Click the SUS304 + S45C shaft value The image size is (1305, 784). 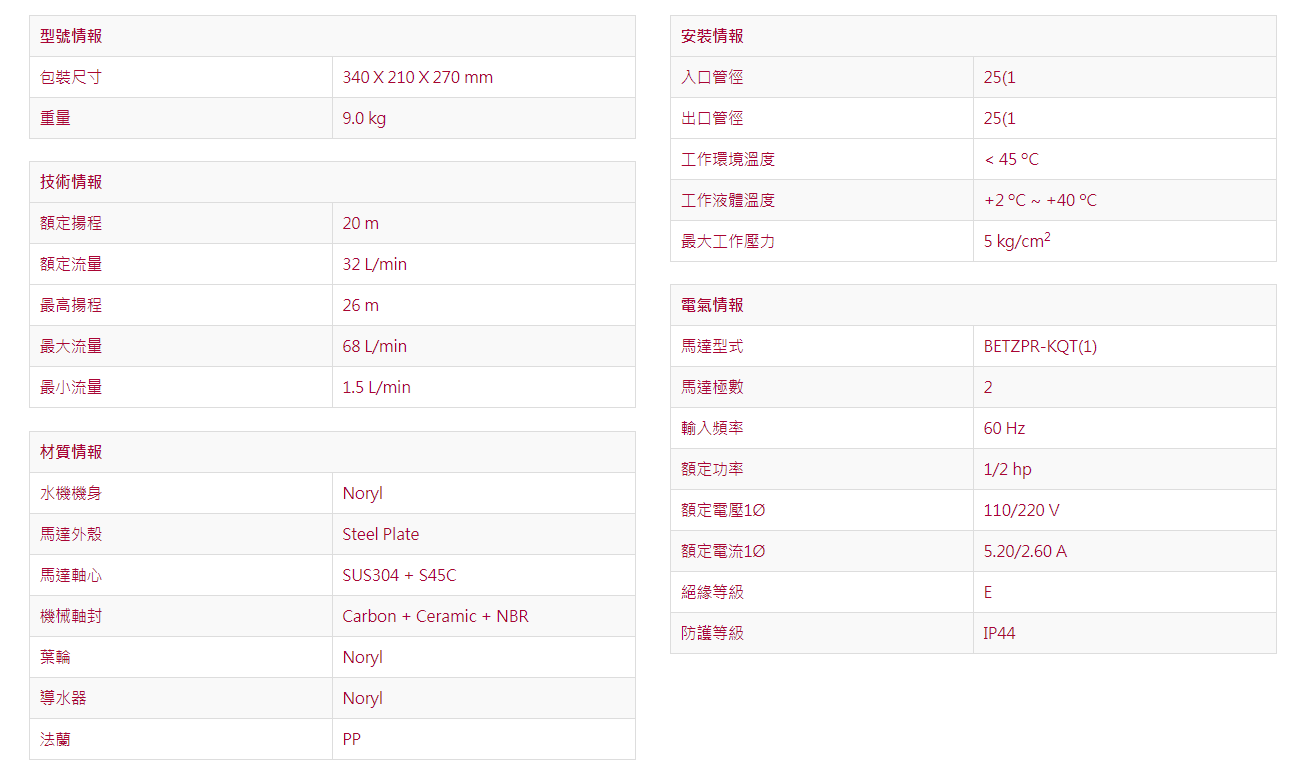[399, 575]
